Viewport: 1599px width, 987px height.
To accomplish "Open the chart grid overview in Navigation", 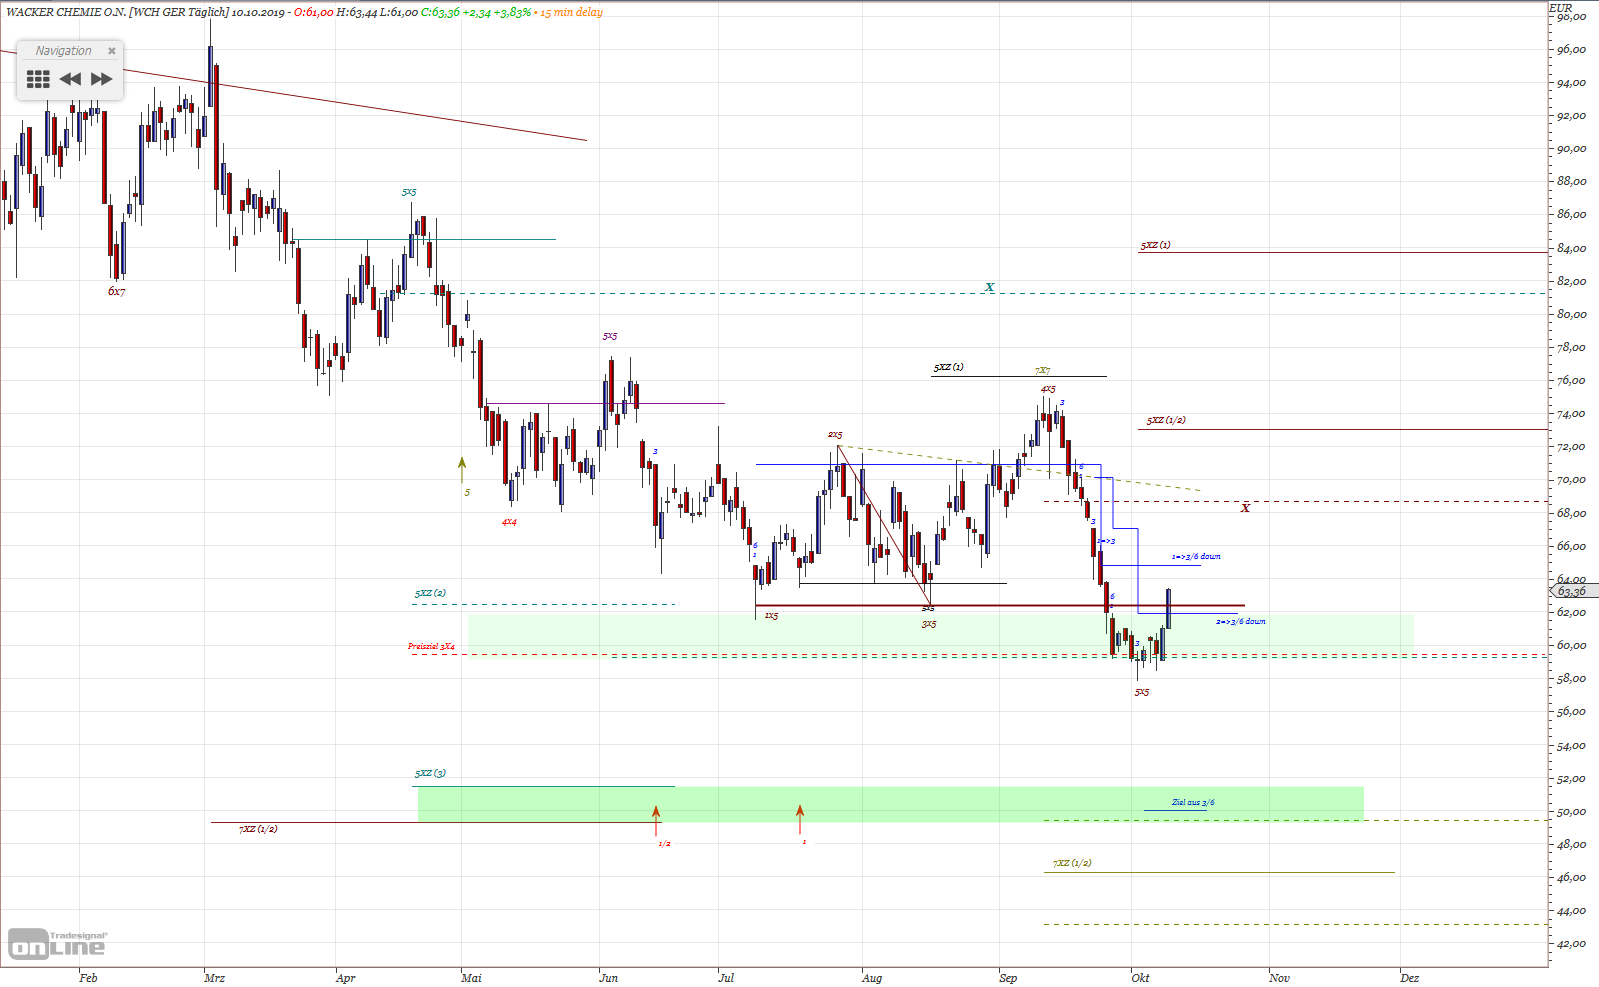I will pyautogui.click(x=38, y=79).
